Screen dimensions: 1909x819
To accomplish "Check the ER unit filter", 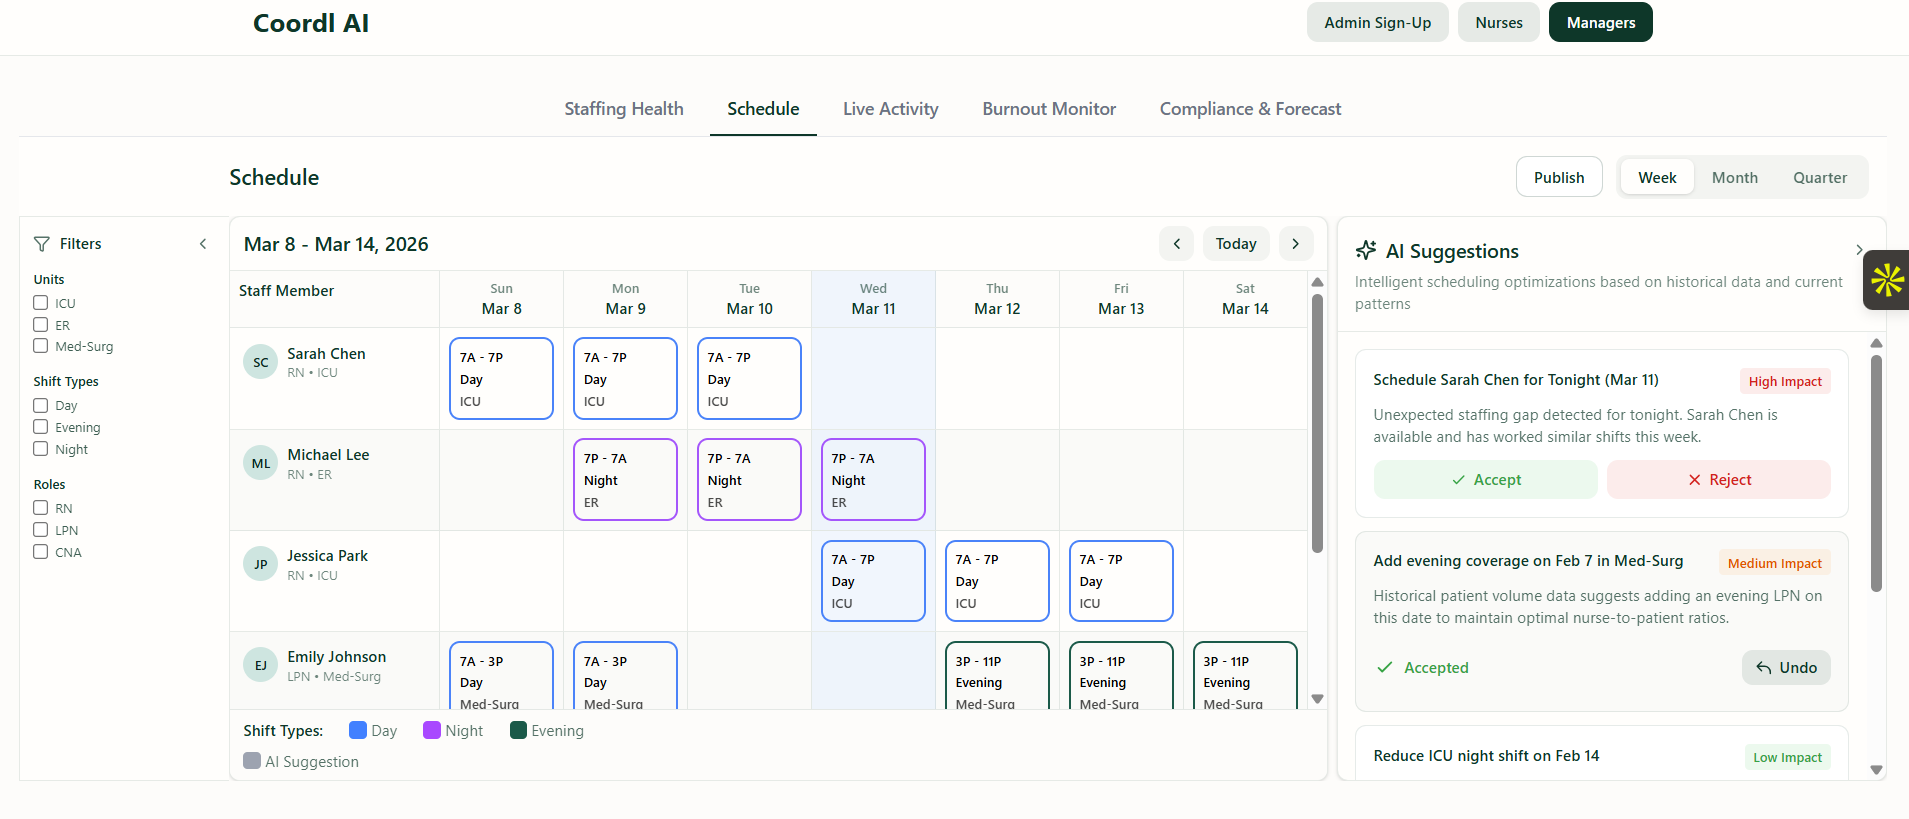I will [x=41, y=325].
